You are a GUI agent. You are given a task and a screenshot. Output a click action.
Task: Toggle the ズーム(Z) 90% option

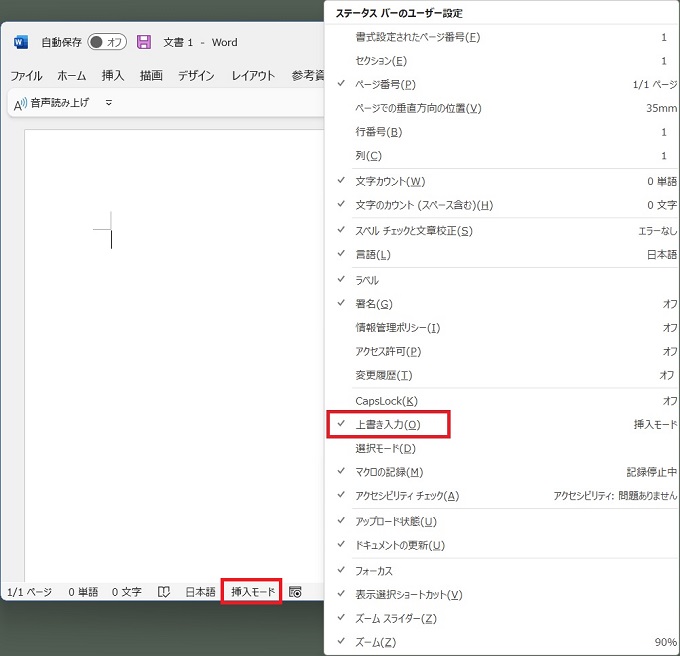point(502,642)
